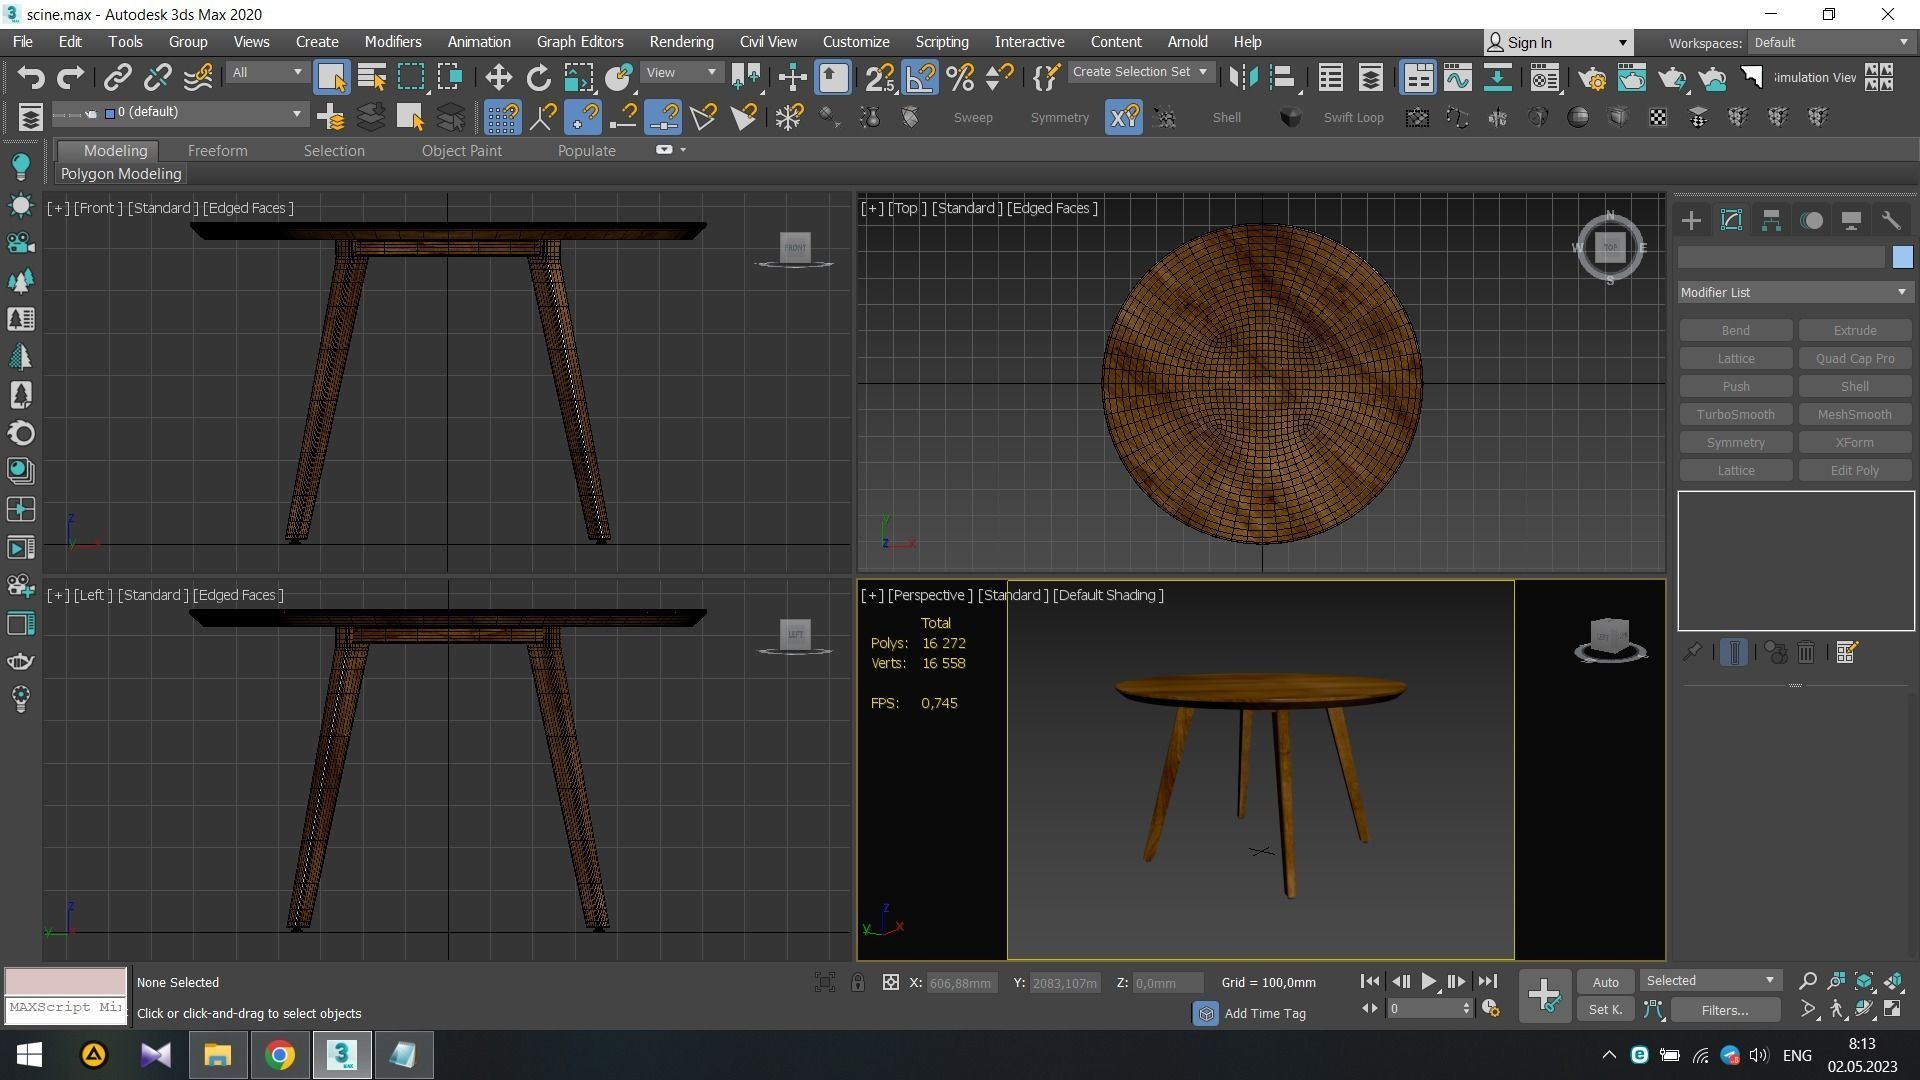Click the Set K. button
Screen dimensions: 1920x1080
click(1606, 1010)
